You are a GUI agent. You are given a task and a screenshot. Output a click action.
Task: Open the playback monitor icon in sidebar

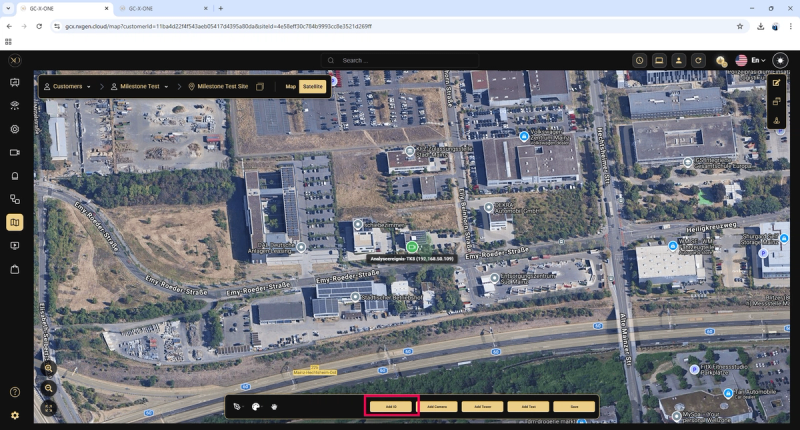[15, 246]
